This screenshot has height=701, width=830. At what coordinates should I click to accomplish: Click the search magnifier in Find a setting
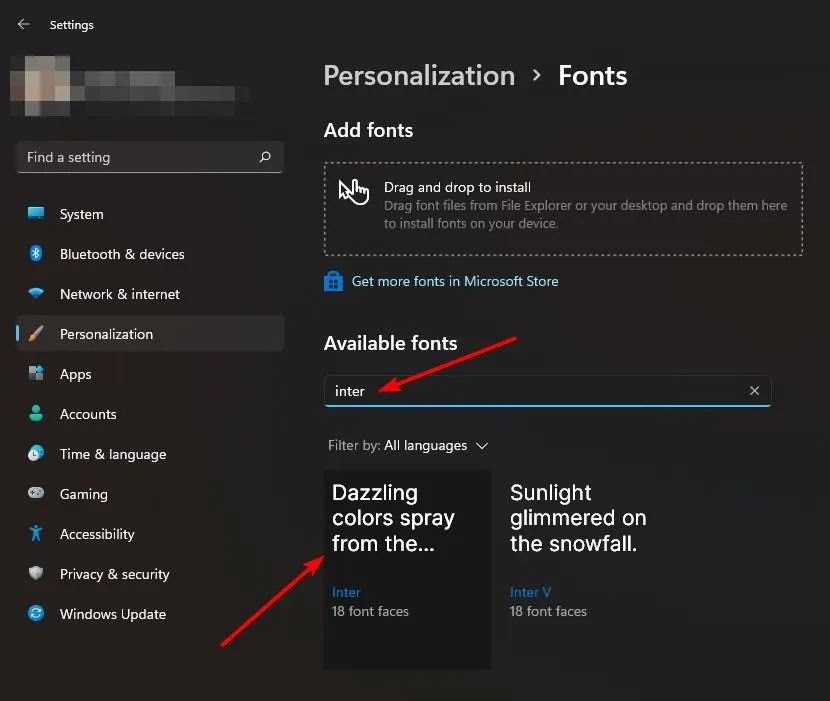[265, 157]
